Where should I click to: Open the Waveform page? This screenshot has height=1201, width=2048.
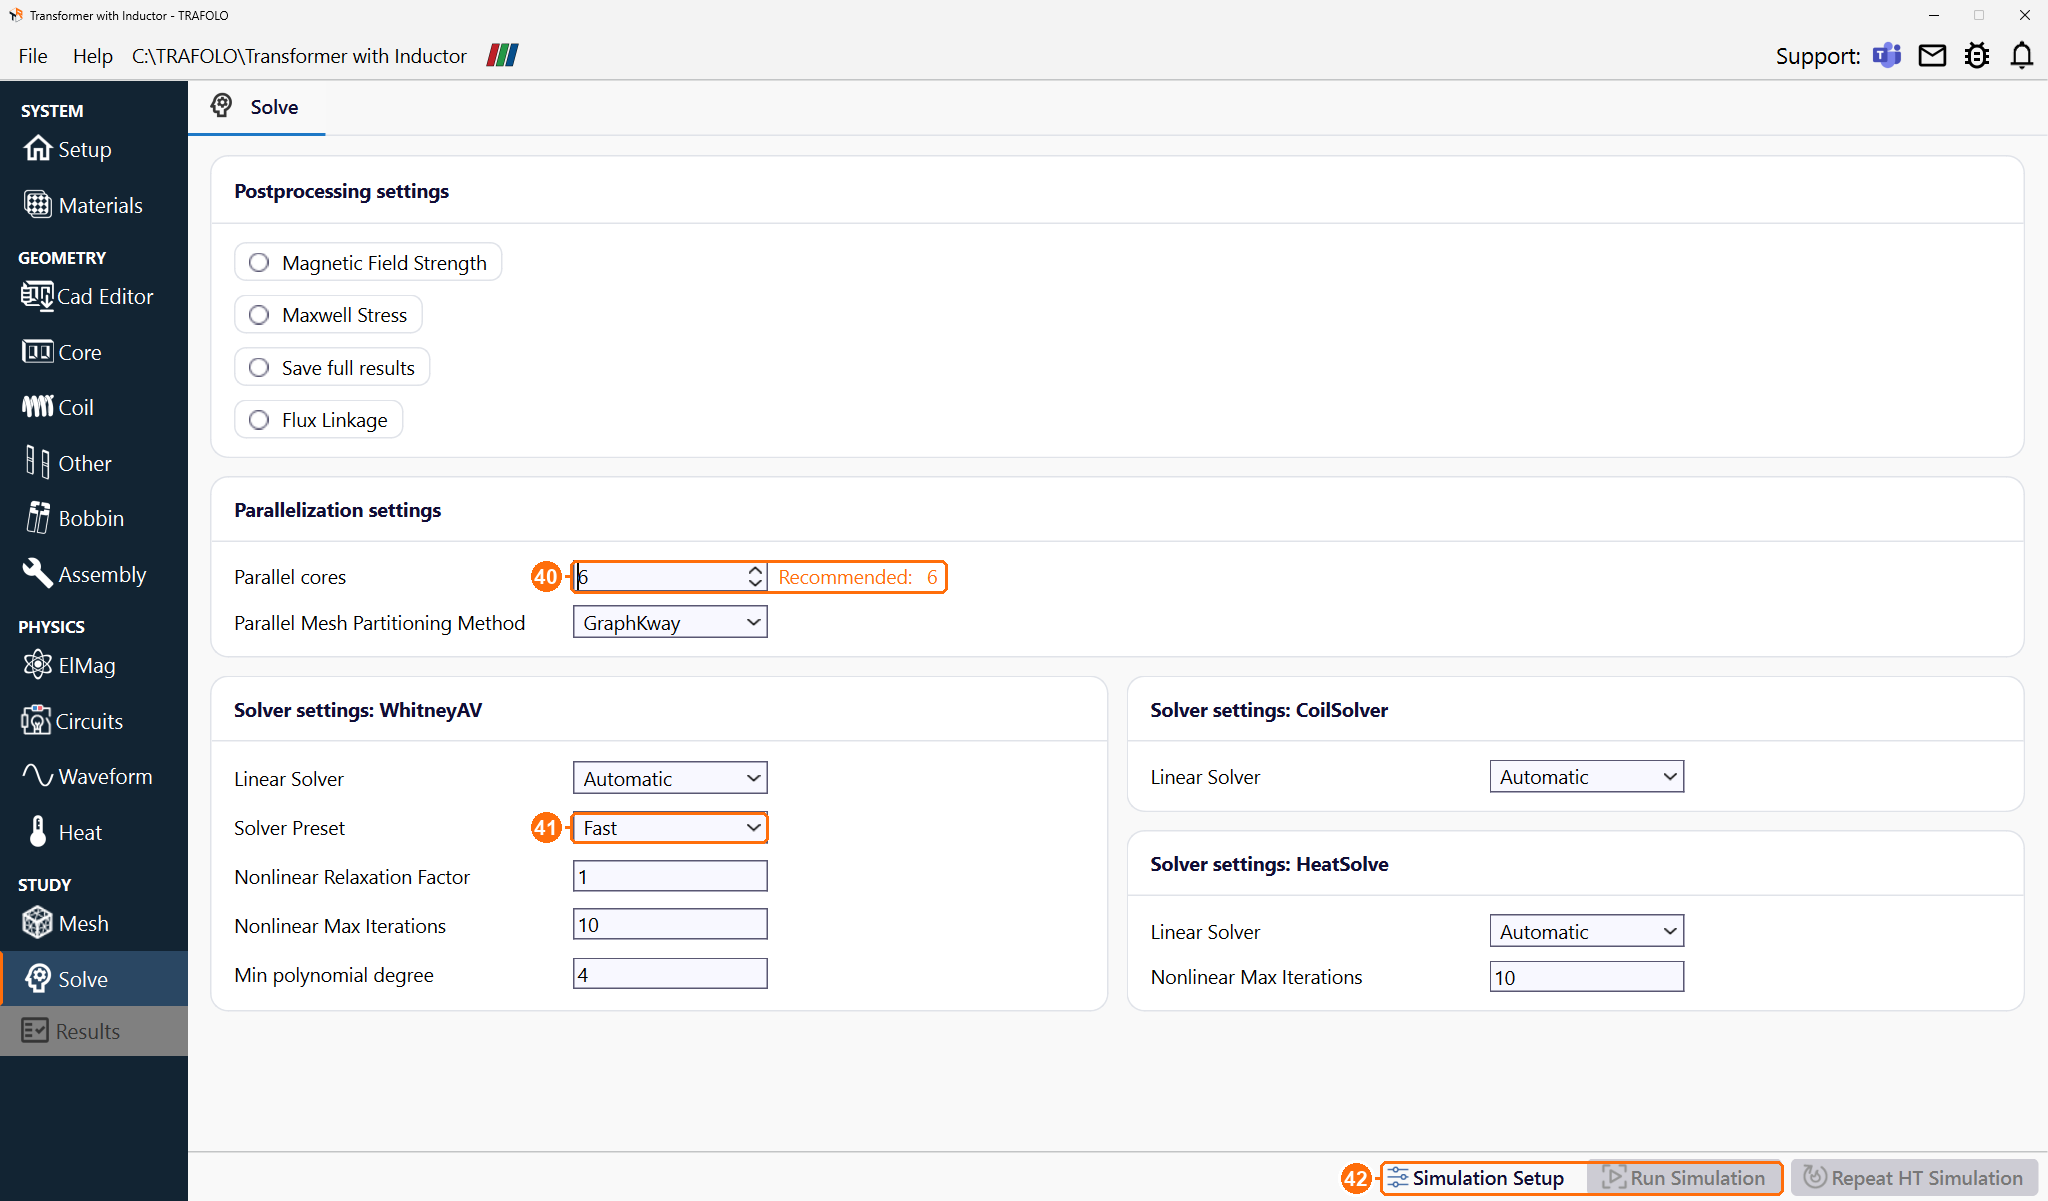(87, 776)
